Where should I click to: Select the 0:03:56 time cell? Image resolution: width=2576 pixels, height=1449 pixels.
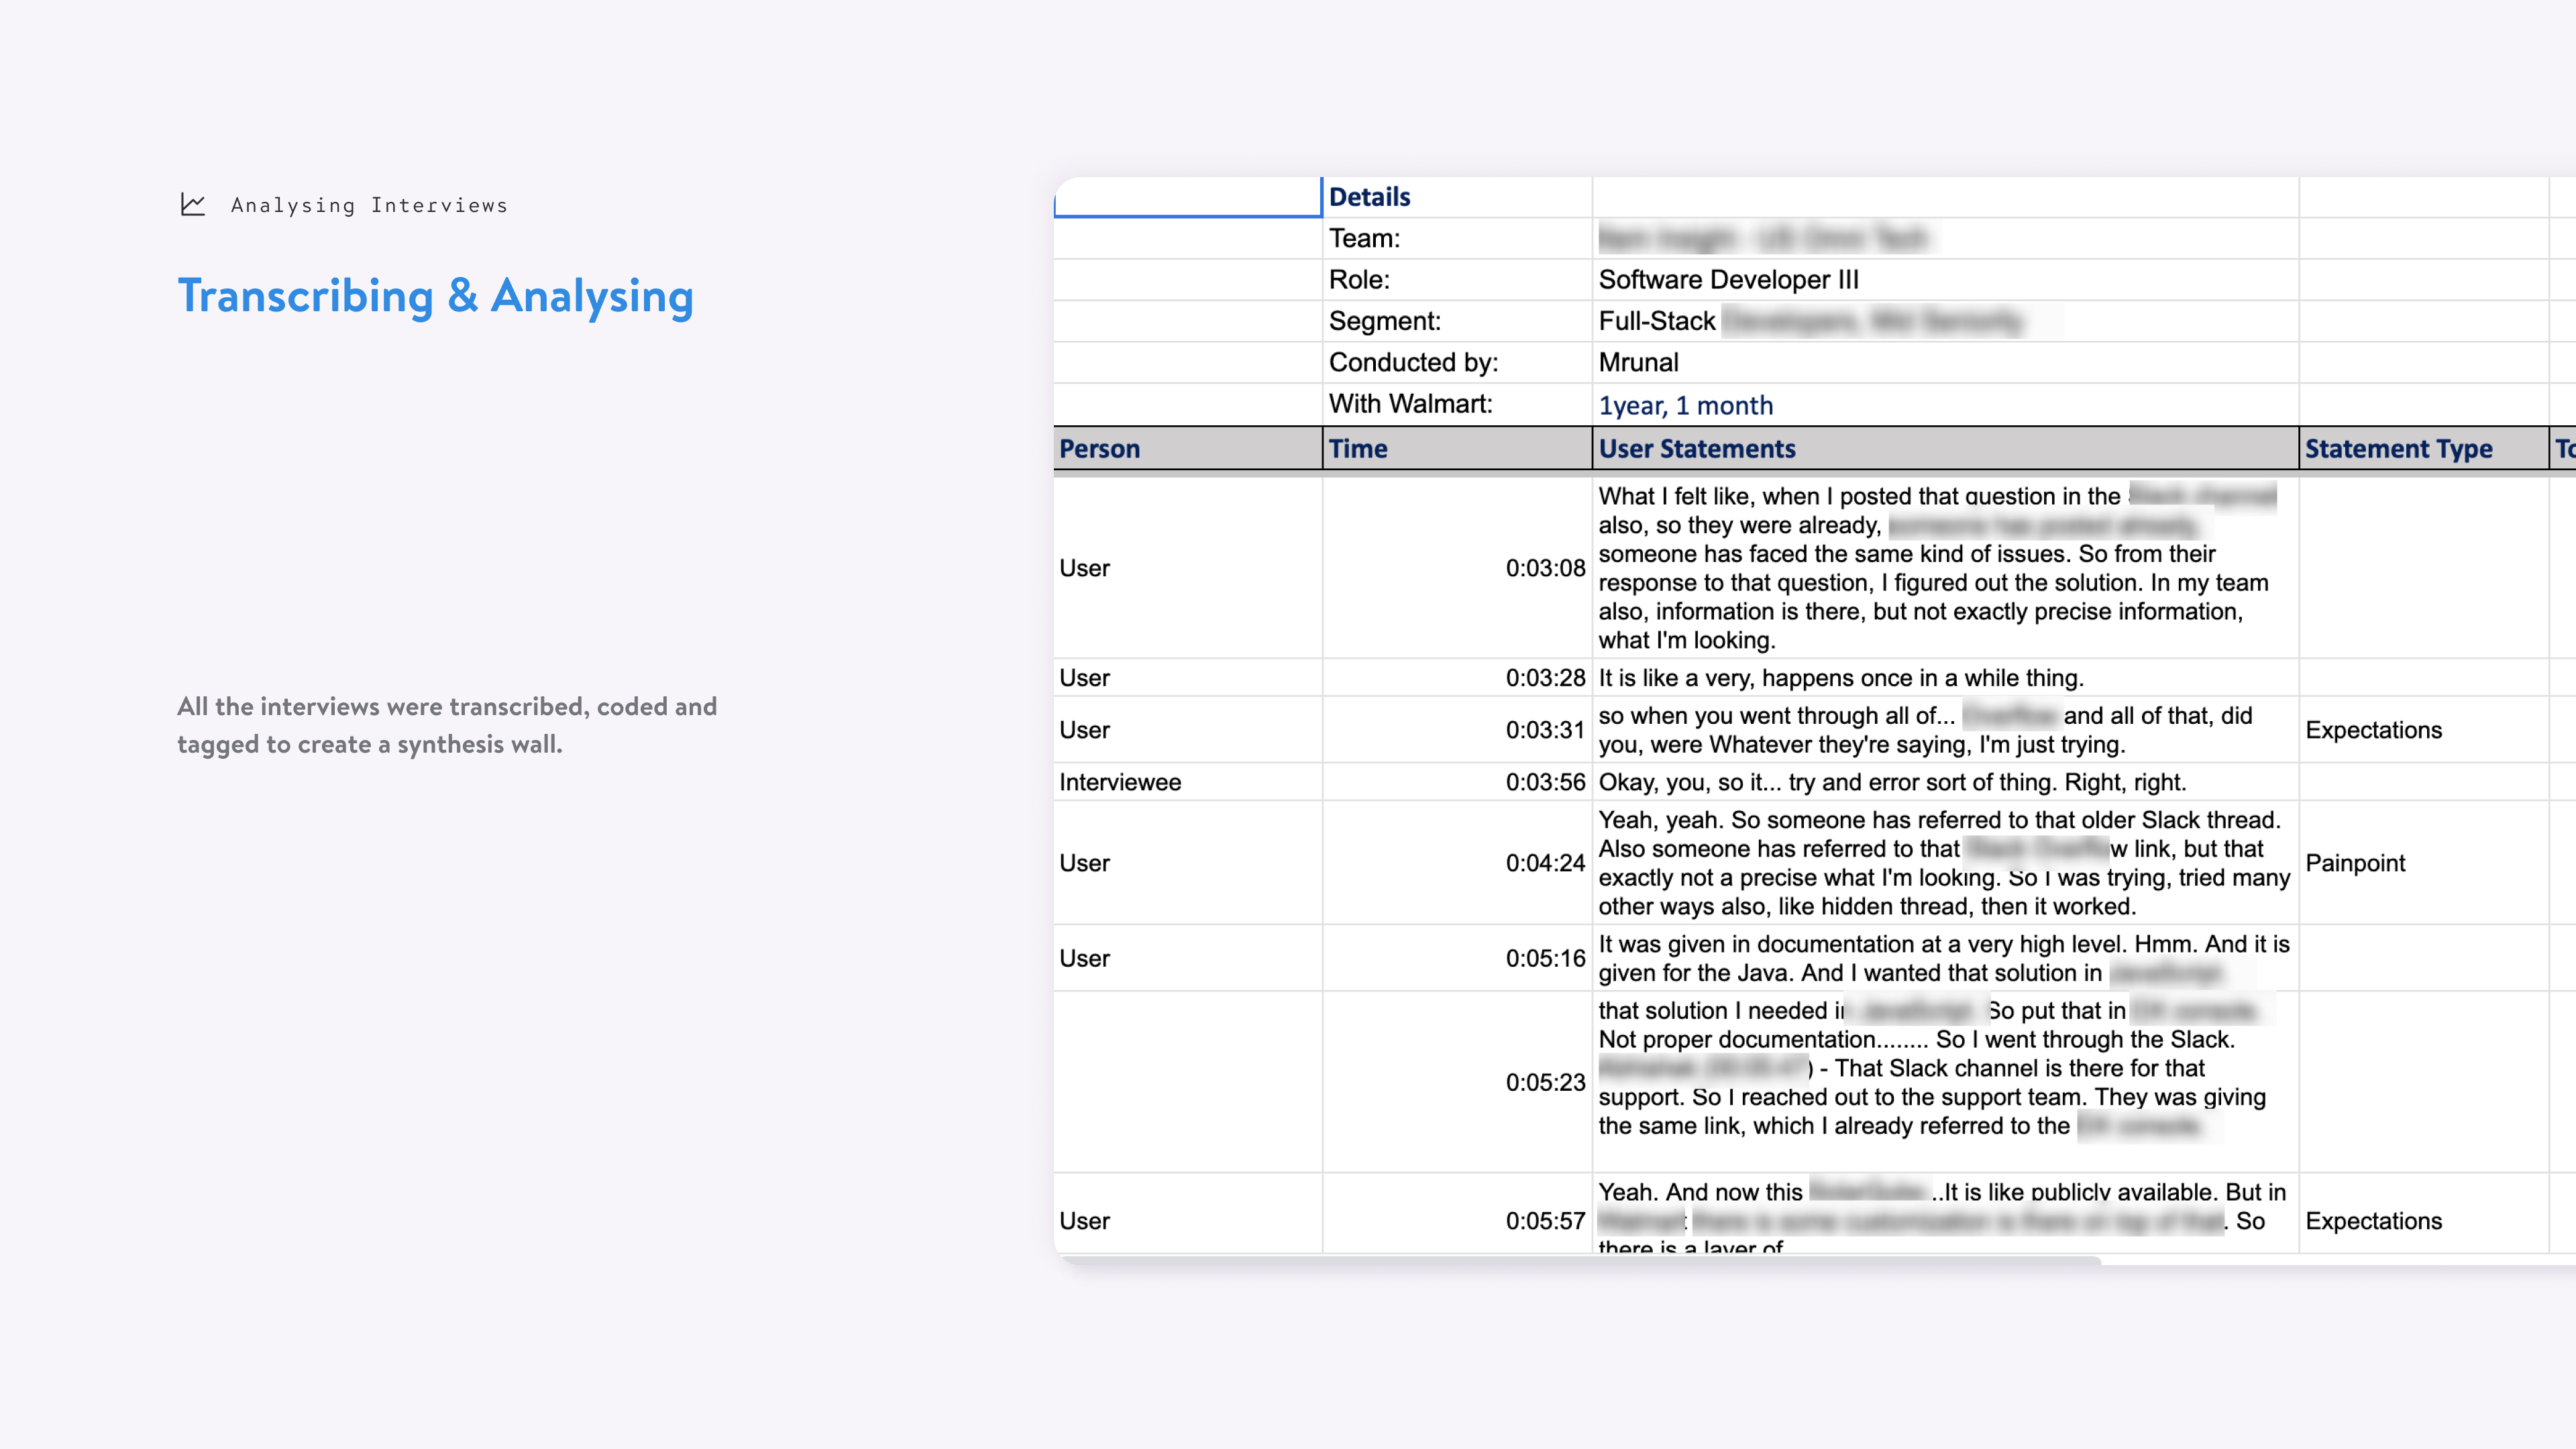pyautogui.click(x=1457, y=782)
